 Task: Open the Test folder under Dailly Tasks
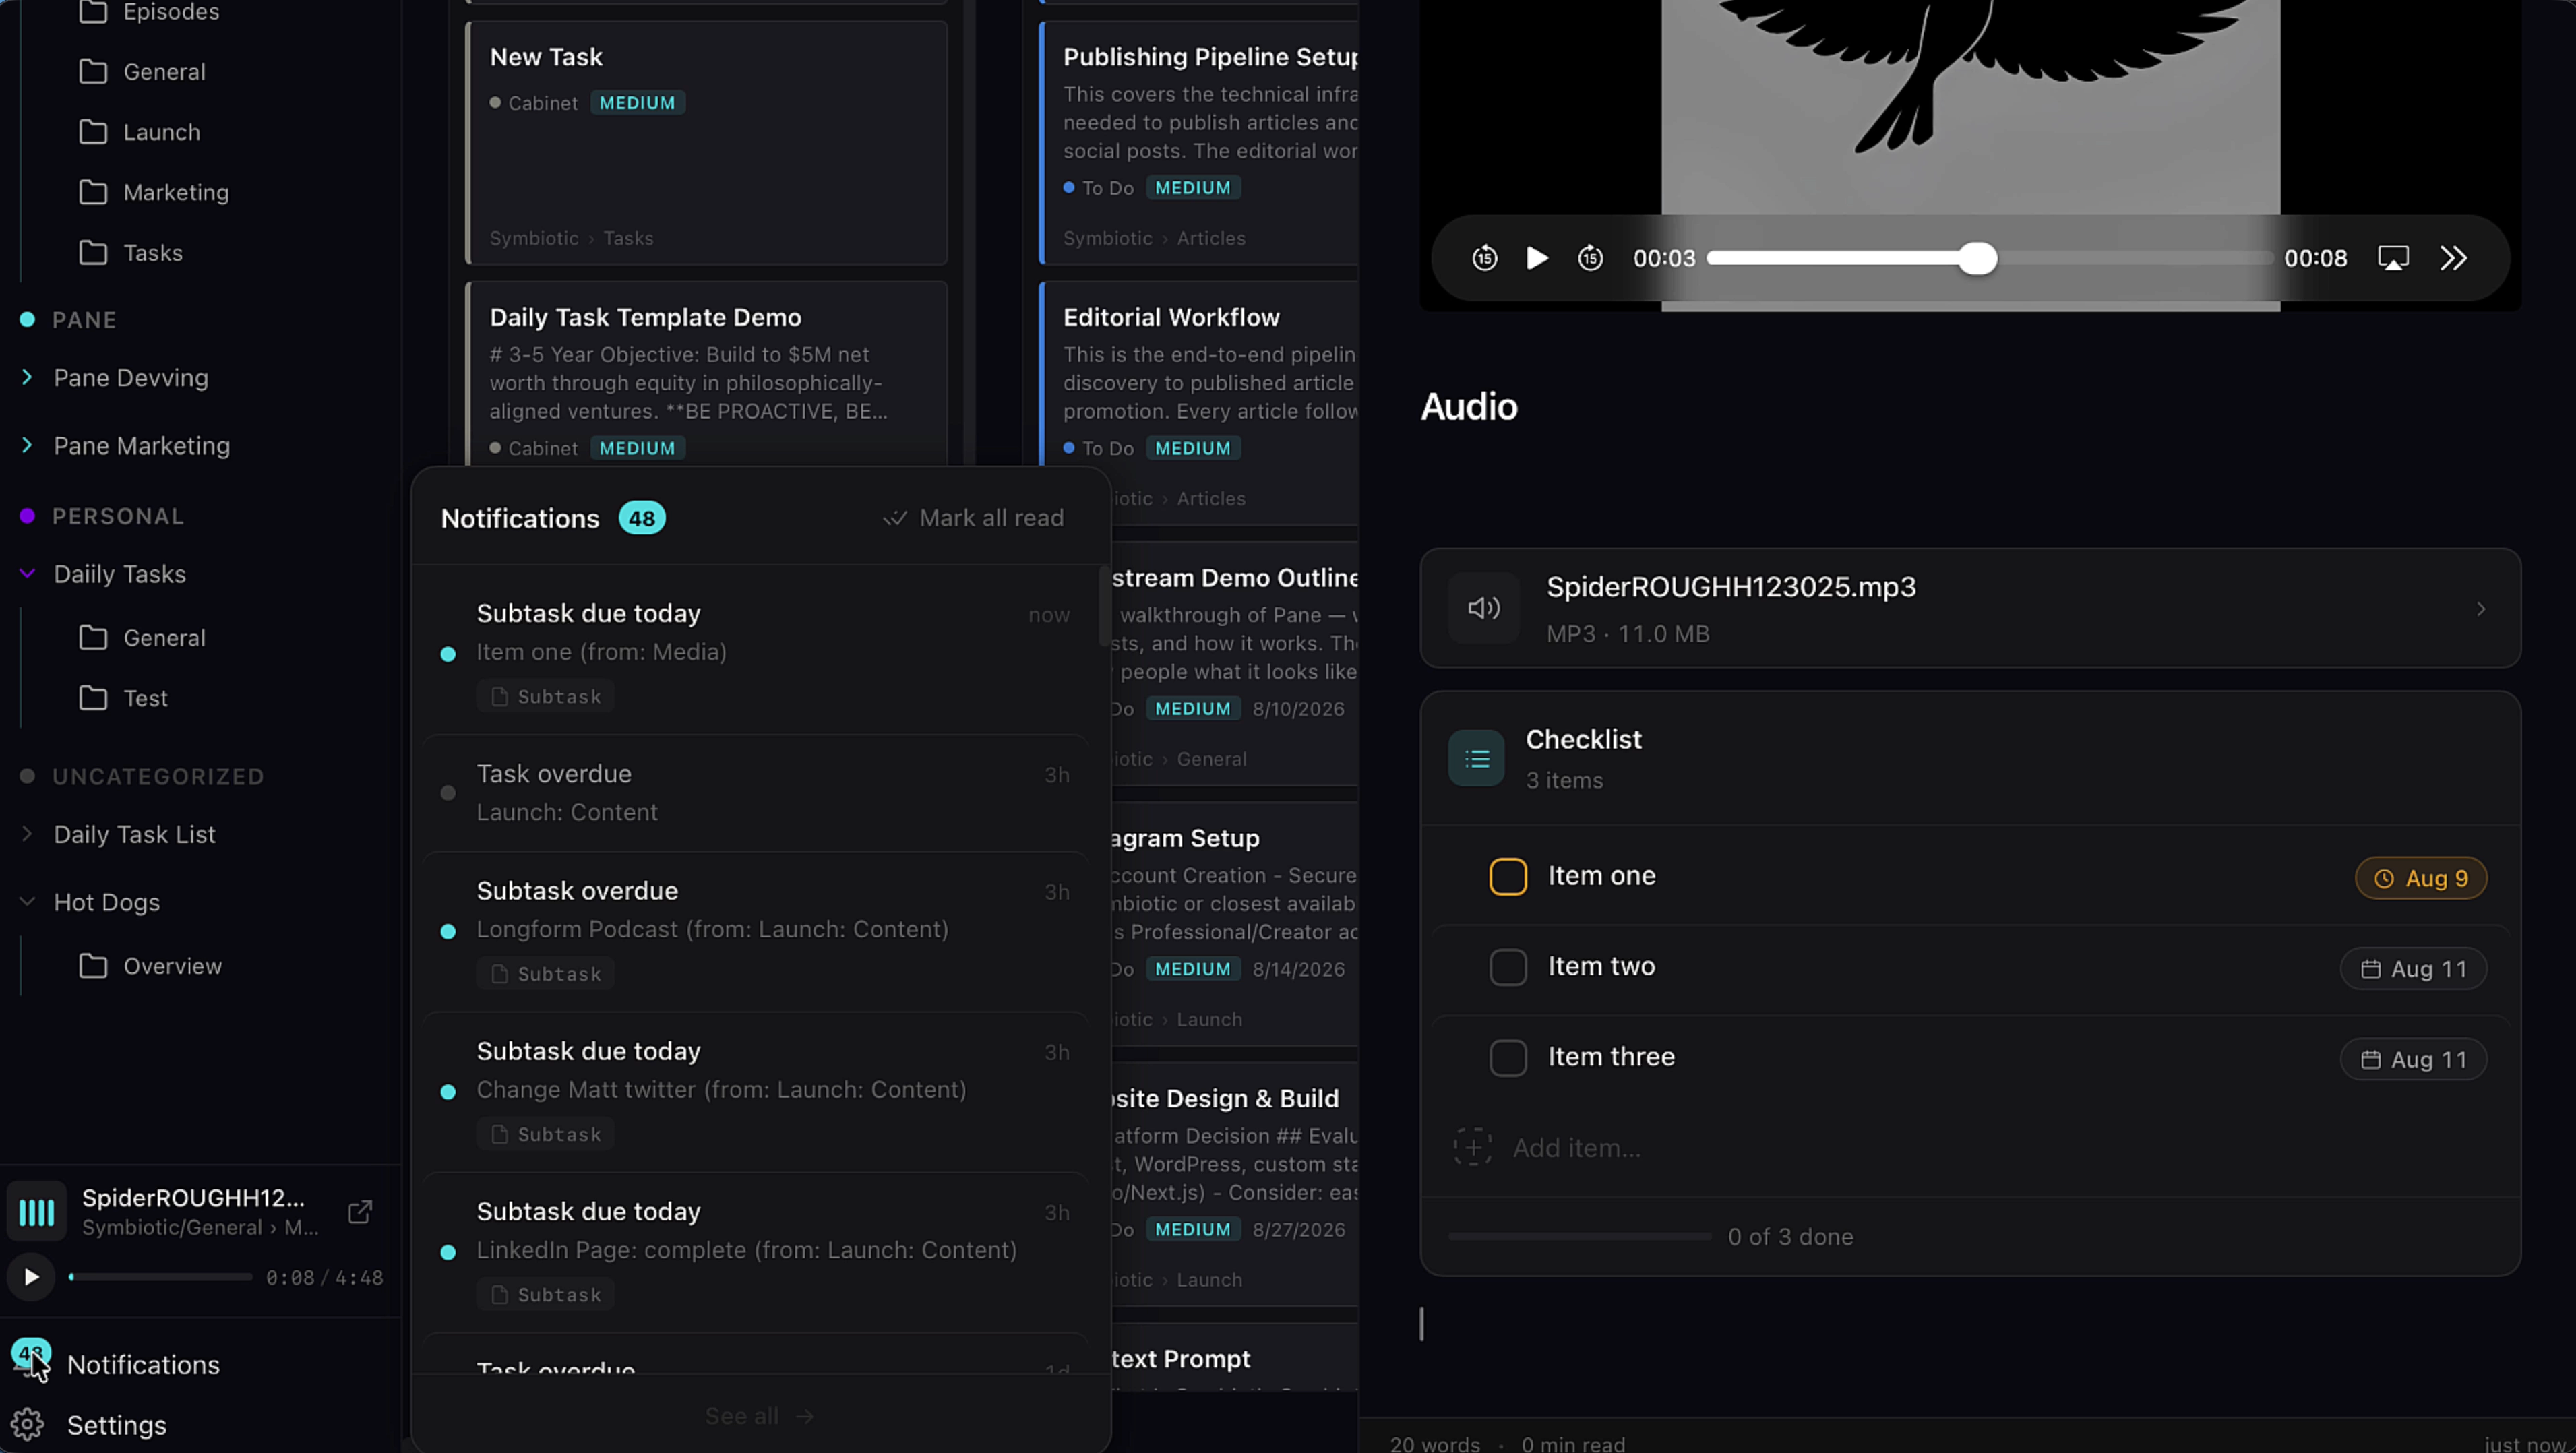point(123,698)
